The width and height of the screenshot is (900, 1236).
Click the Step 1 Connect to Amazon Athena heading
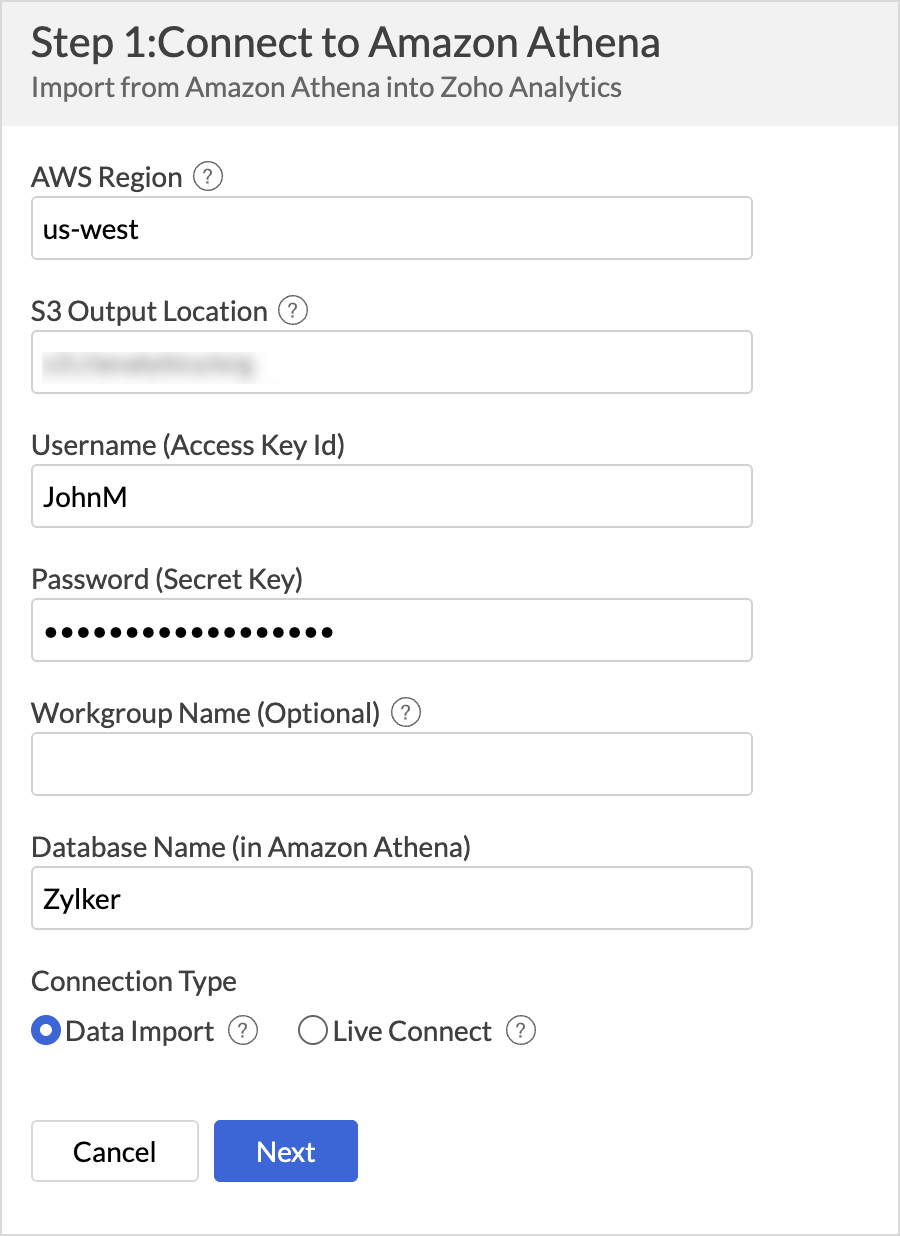tap(346, 43)
